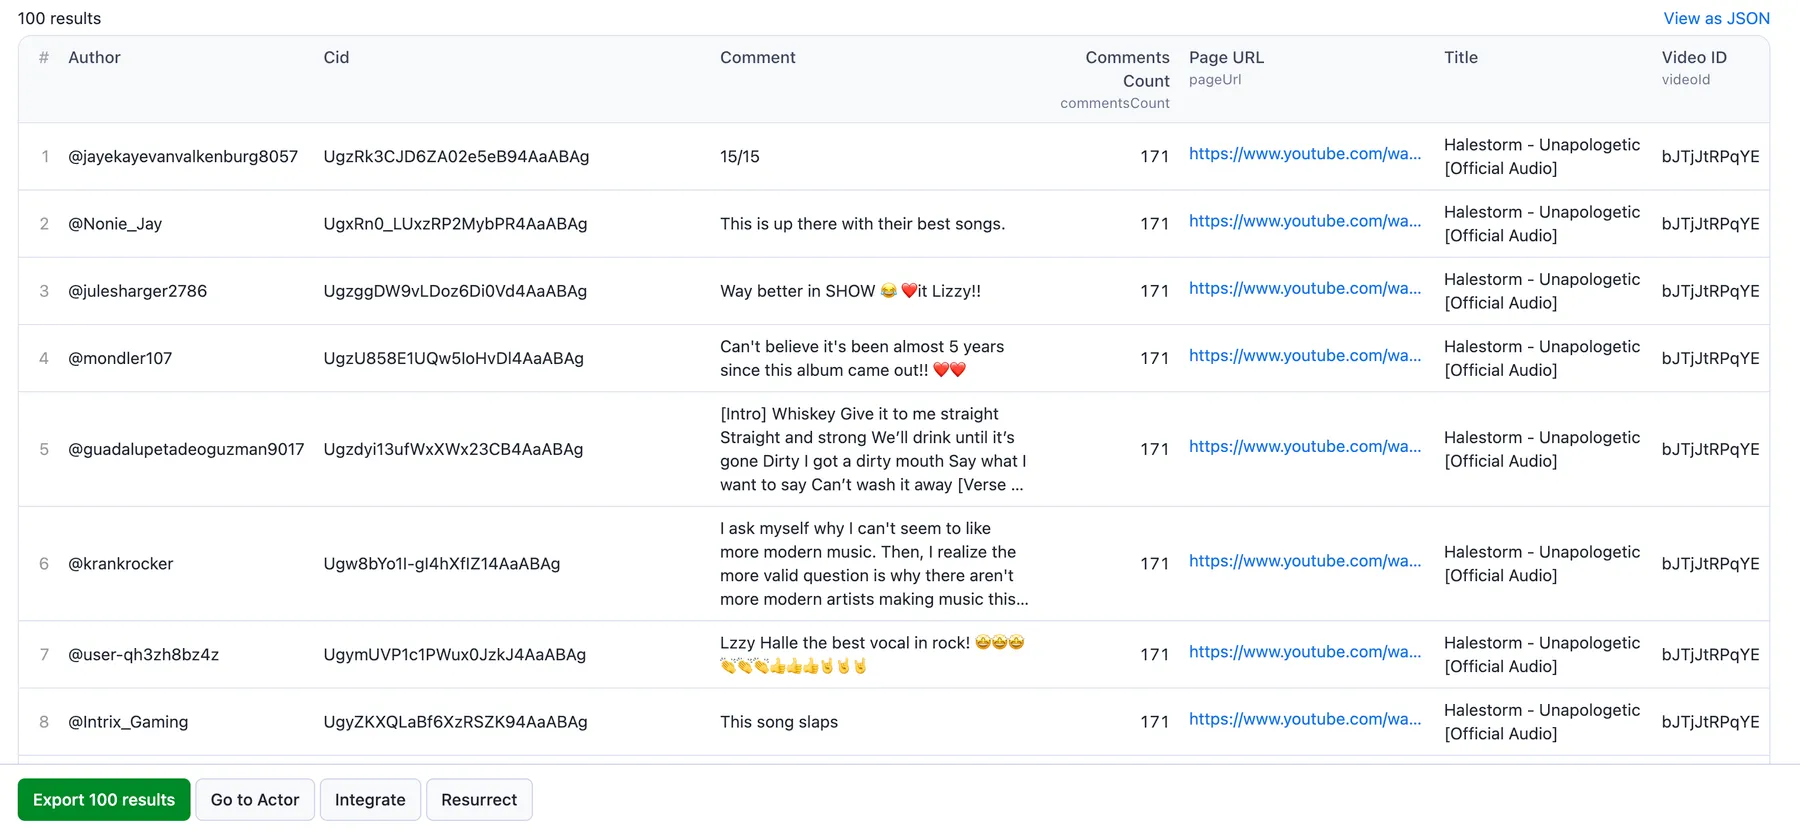Open the page URL for @guadalupetadeoguzman9017
Viewport: 1800px width, 832px height.
click(1305, 446)
